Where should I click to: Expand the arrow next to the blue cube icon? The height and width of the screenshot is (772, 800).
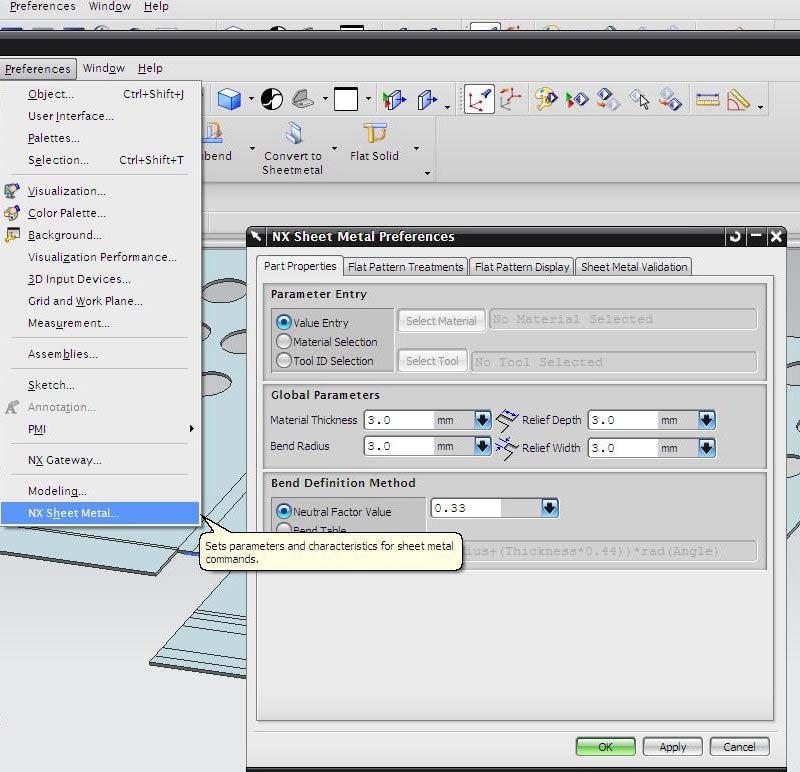point(251,98)
